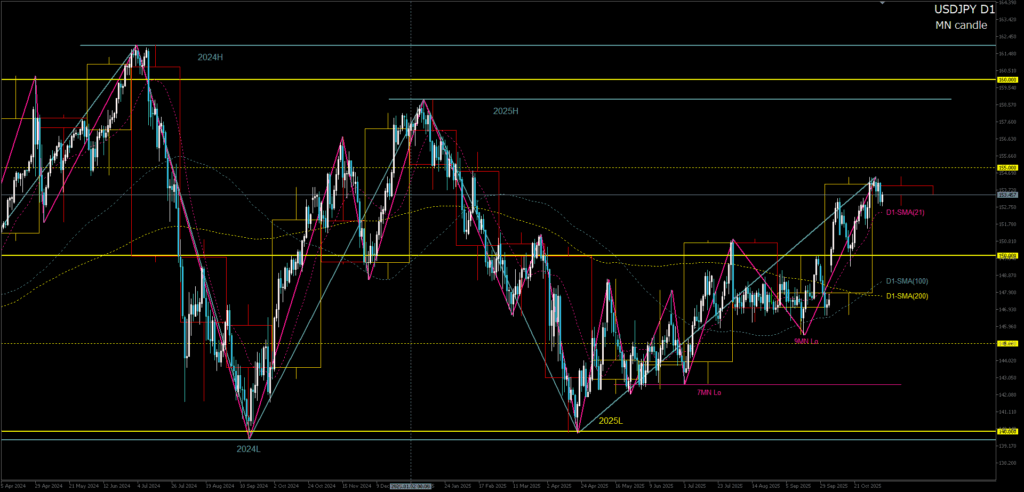Viewport: 1024px width, 492px height.
Task: Select the 155.000 price level tag
Action: point(1006,168)
